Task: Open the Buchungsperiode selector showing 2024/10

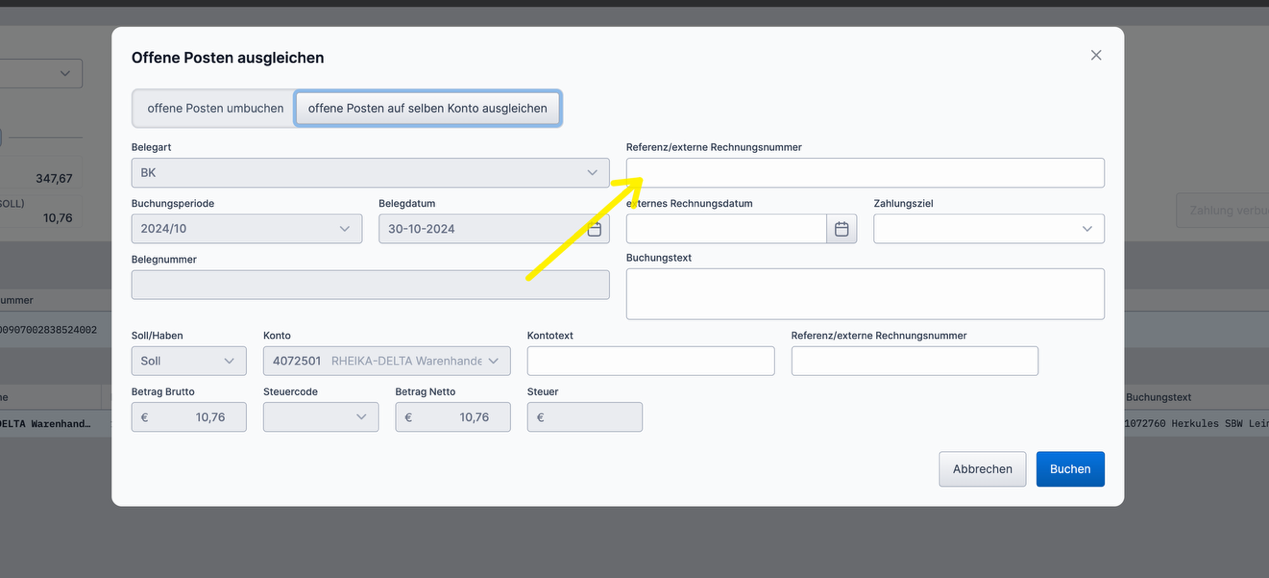Action: 246,228
